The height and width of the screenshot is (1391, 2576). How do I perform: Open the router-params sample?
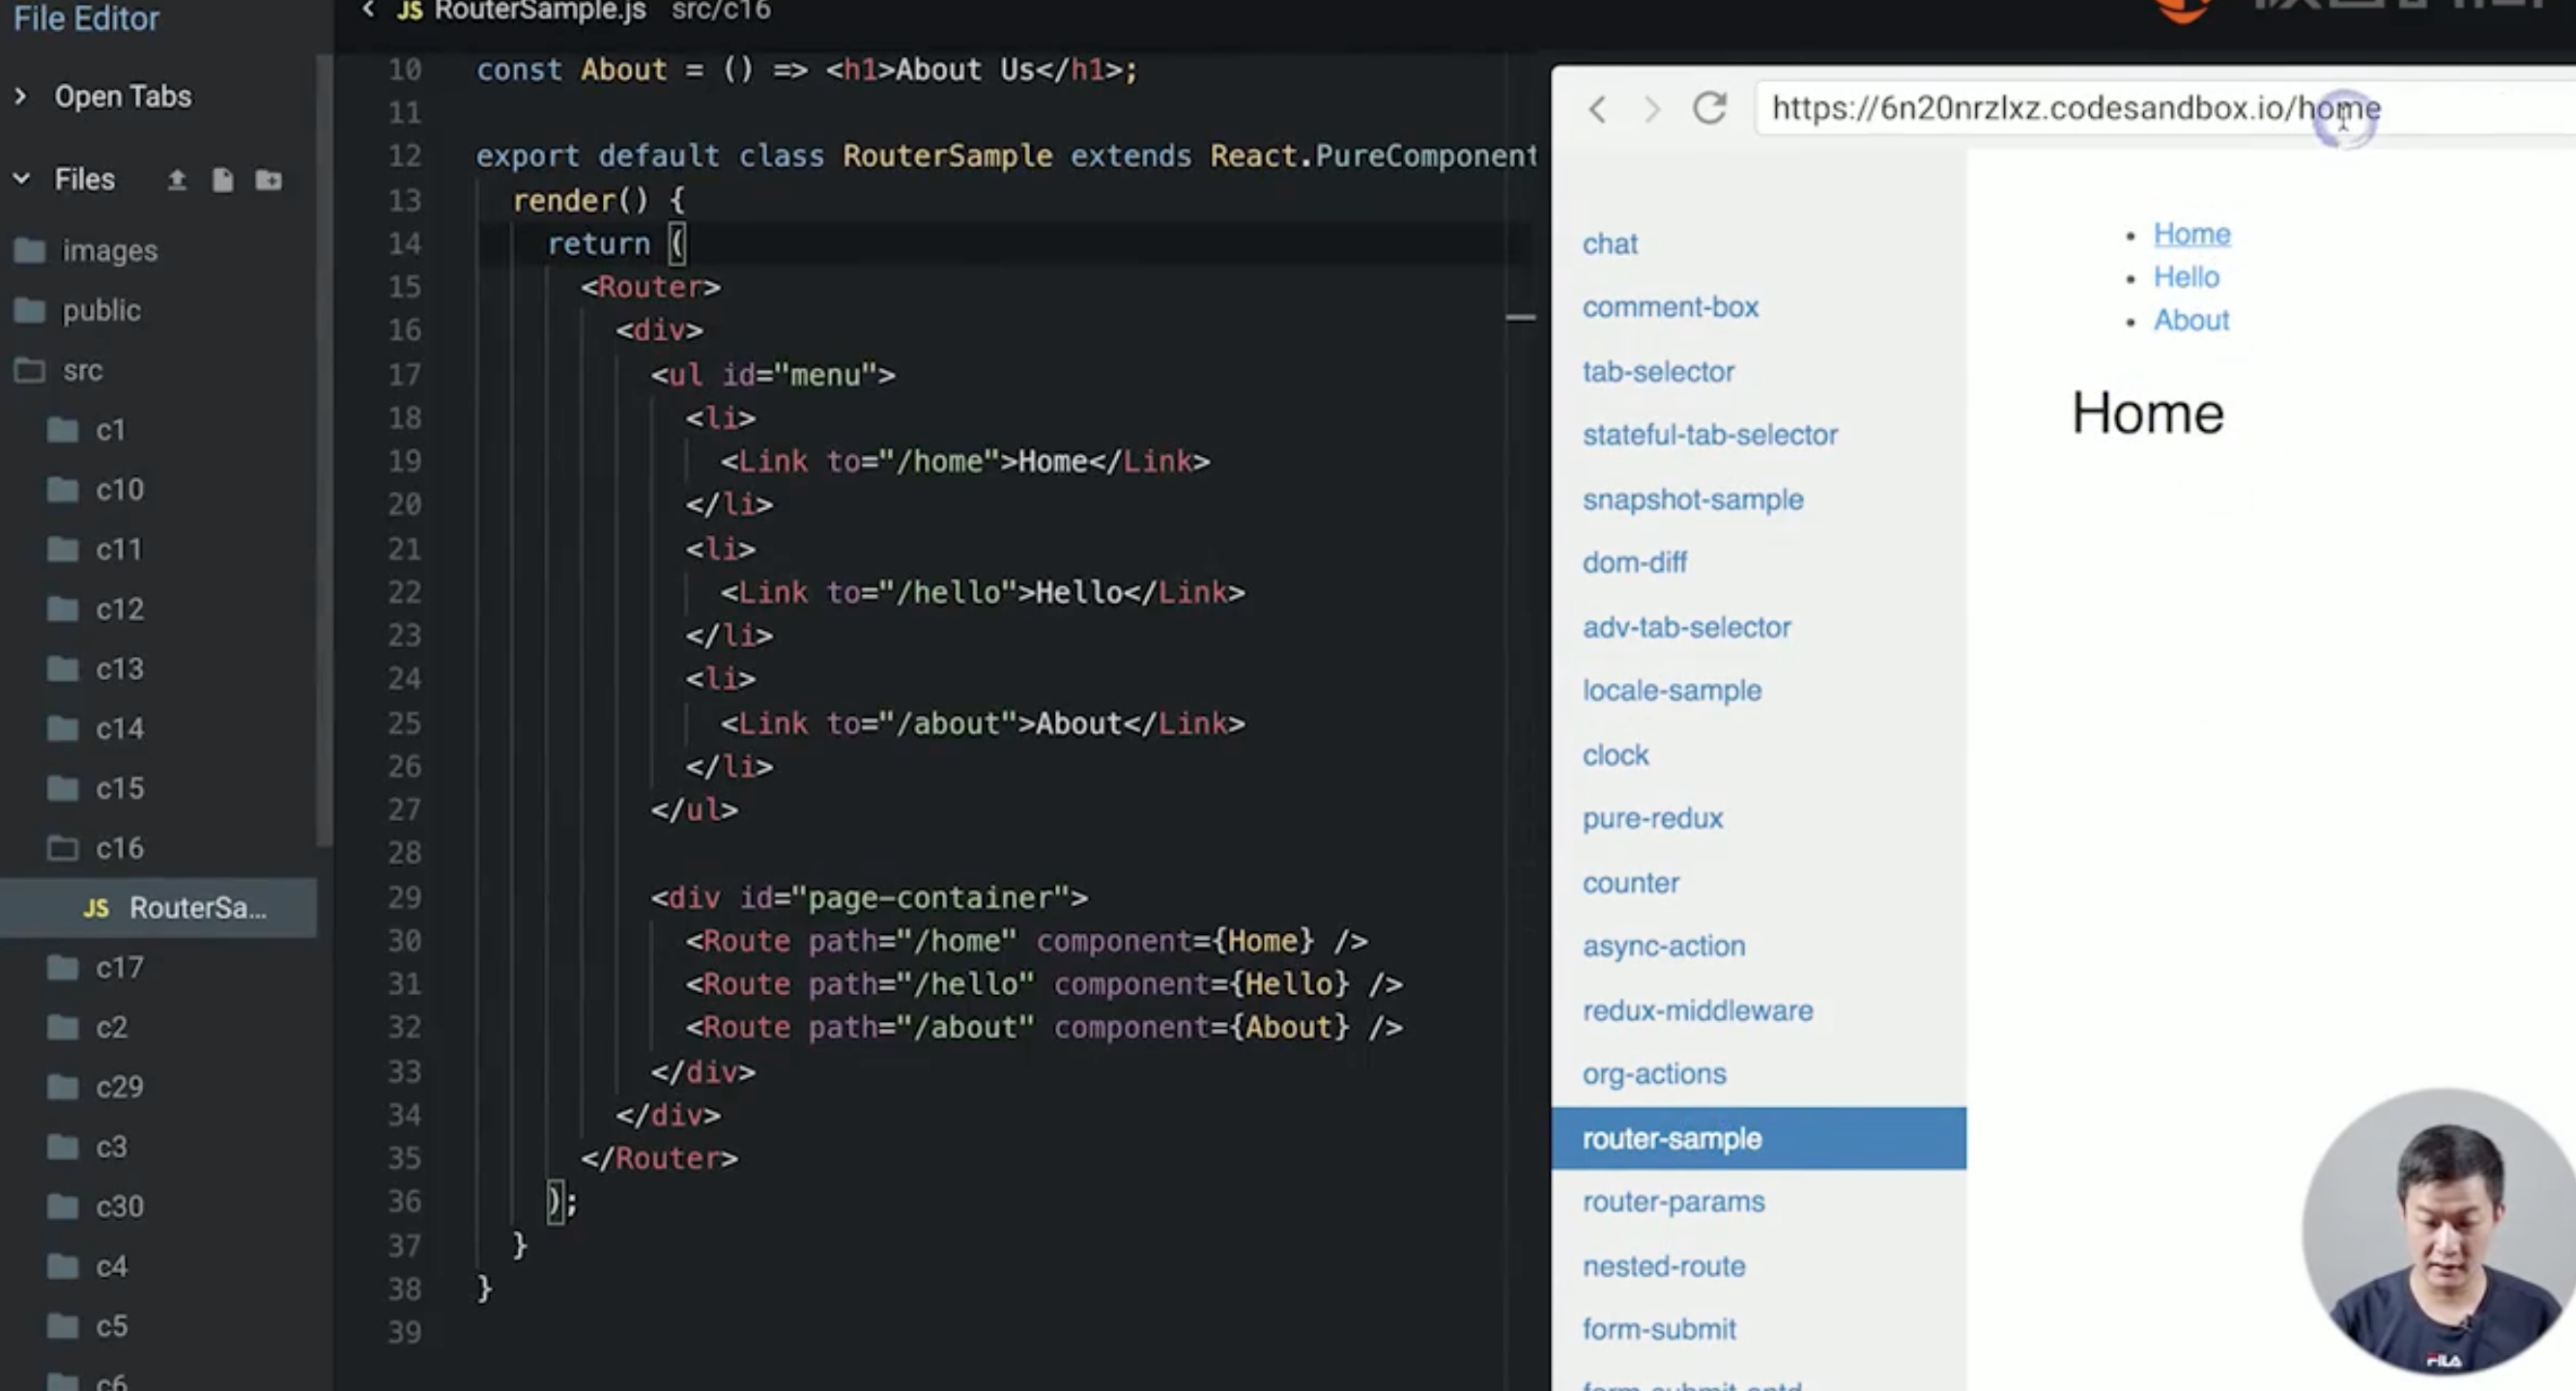pos(1673,1201)
